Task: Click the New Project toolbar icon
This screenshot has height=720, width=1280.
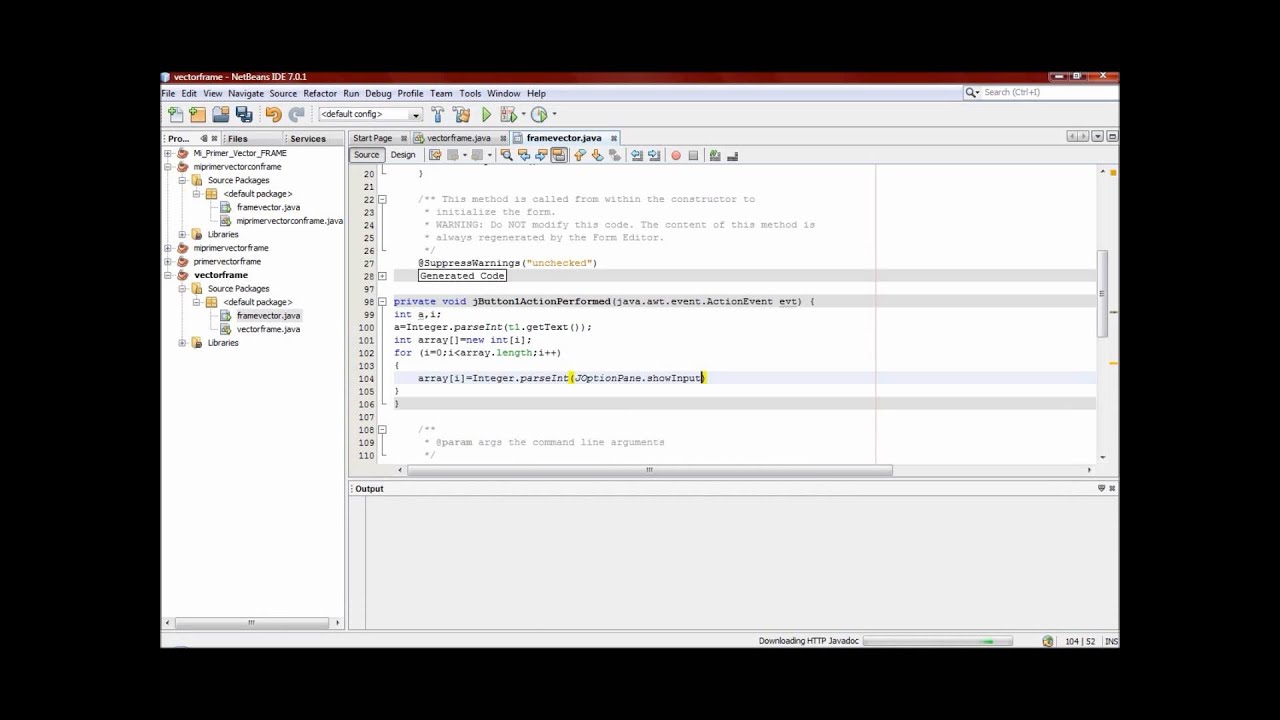Action: (197, 114)
